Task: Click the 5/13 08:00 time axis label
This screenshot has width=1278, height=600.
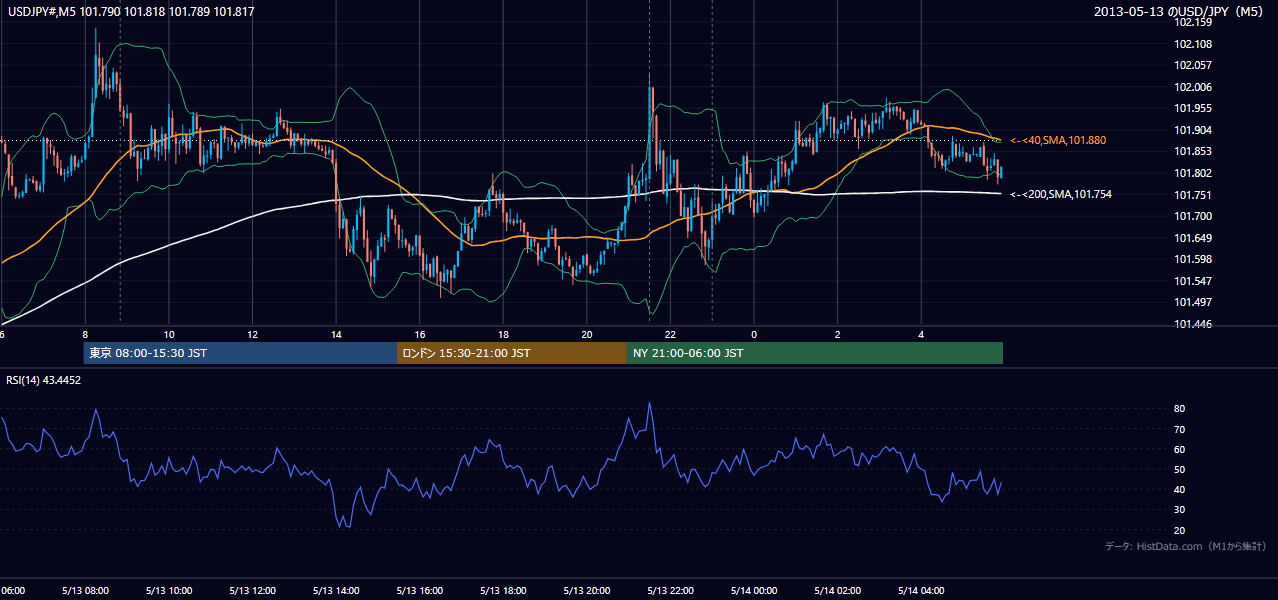Action: click(84, 590)
